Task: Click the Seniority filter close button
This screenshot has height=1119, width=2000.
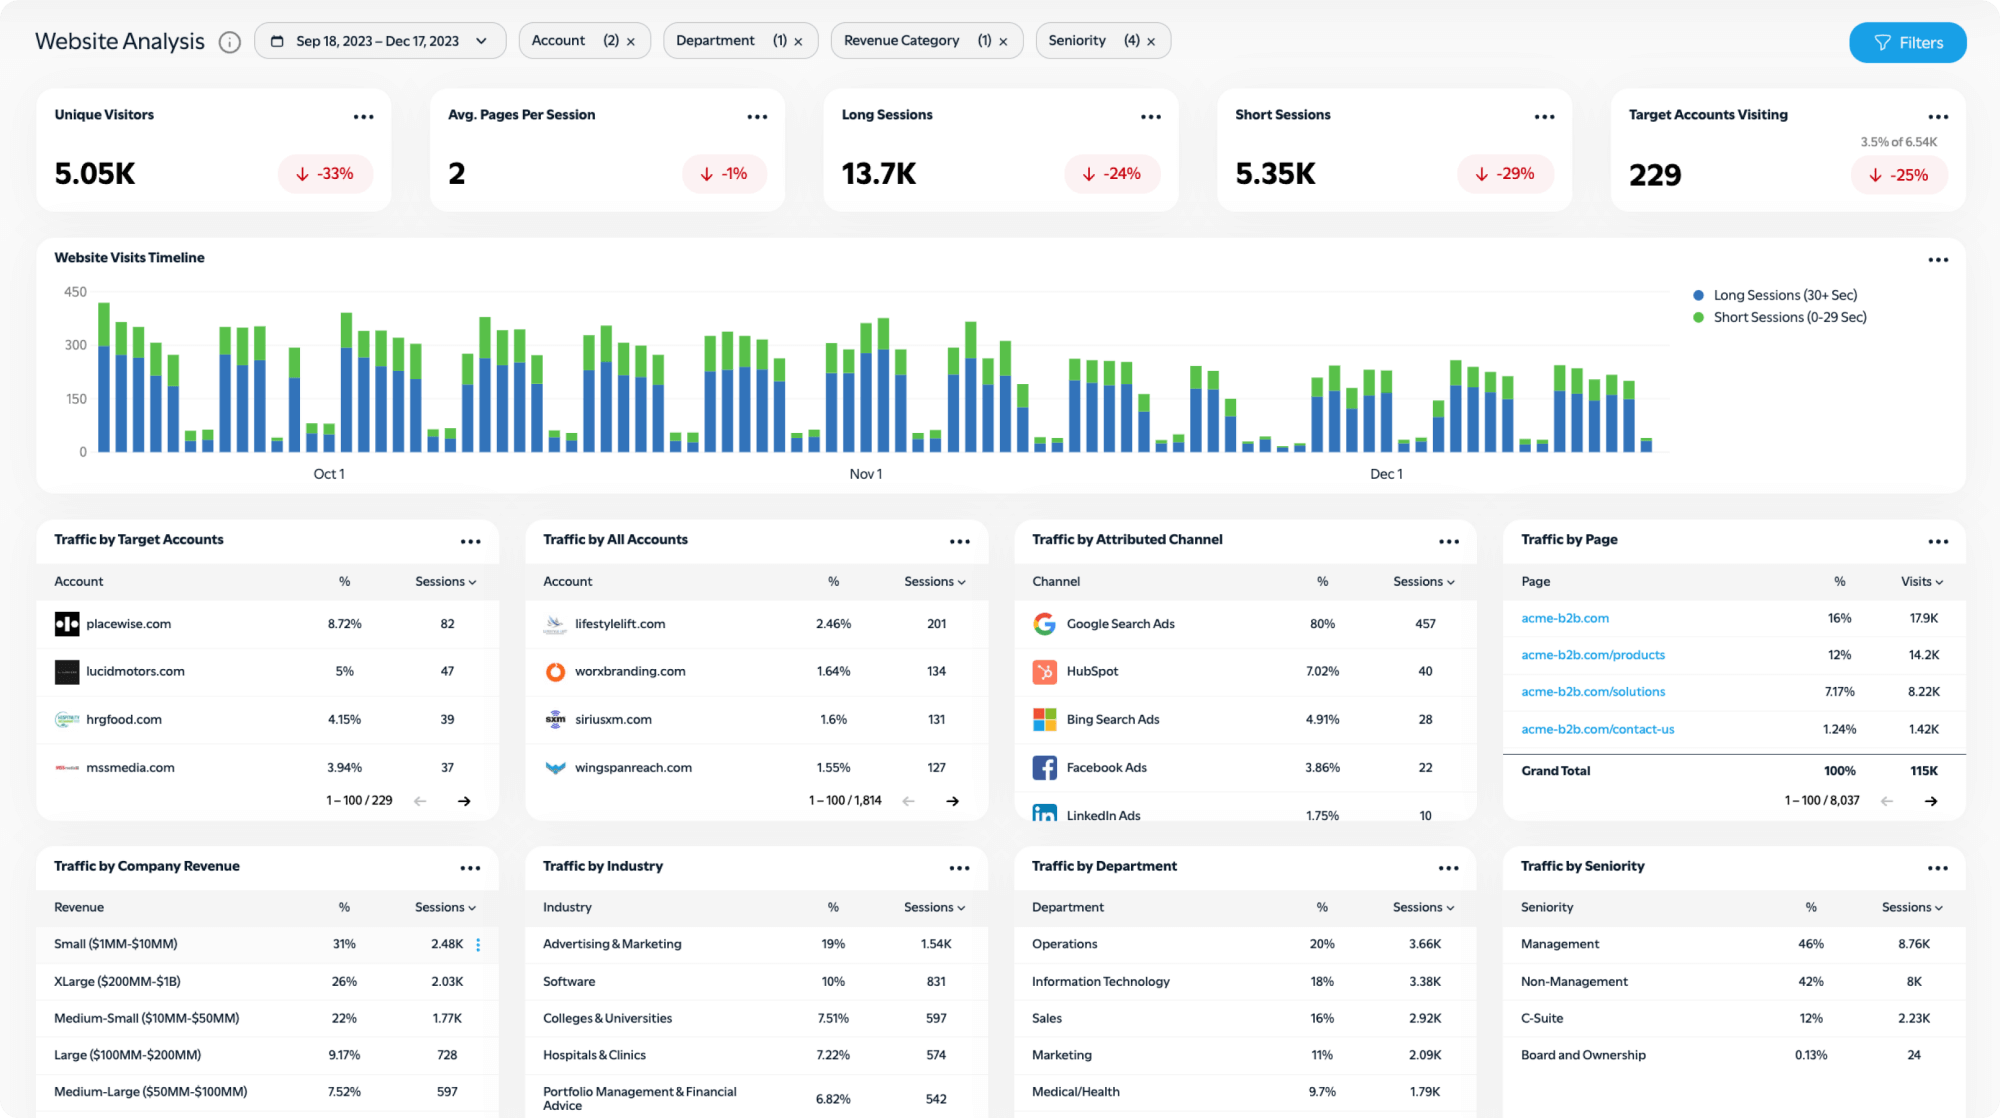Action: click(x=1154, y=40)
